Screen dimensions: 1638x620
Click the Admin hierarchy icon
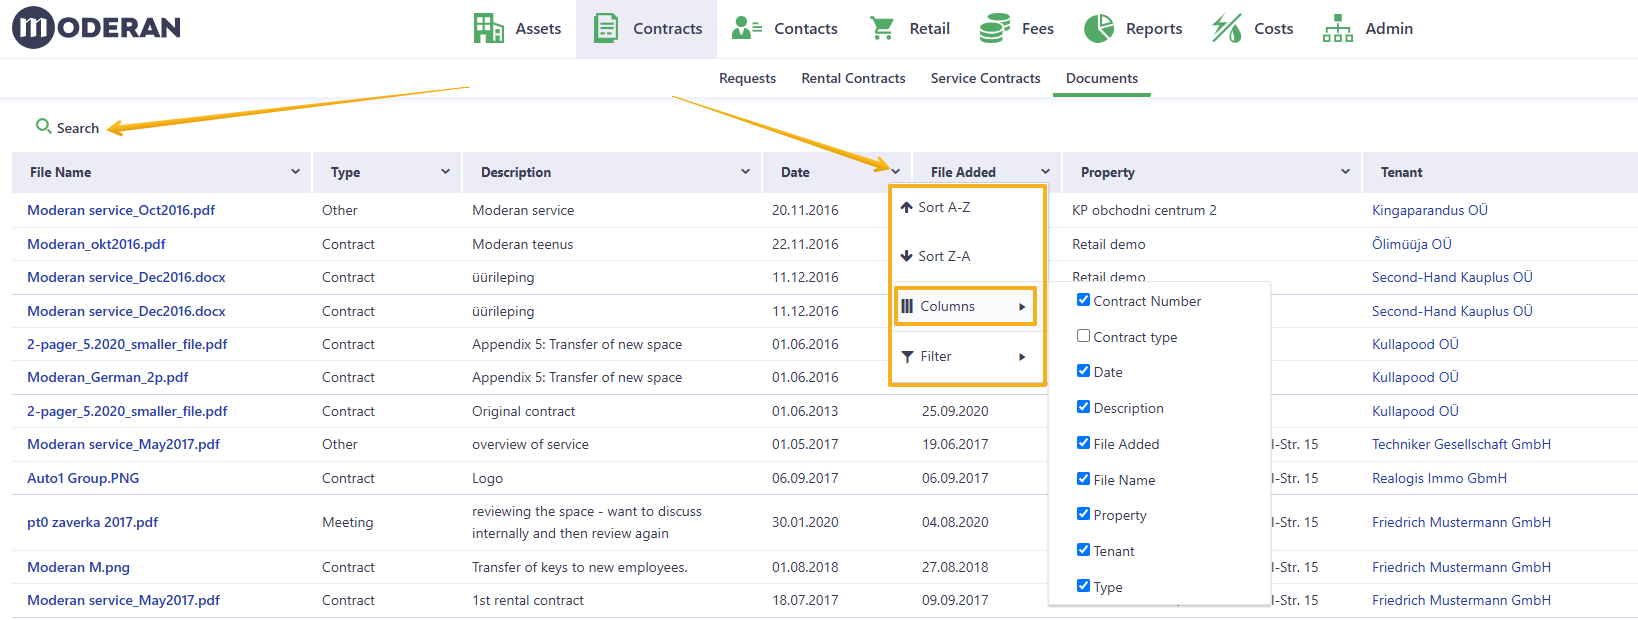point(1338,28)
